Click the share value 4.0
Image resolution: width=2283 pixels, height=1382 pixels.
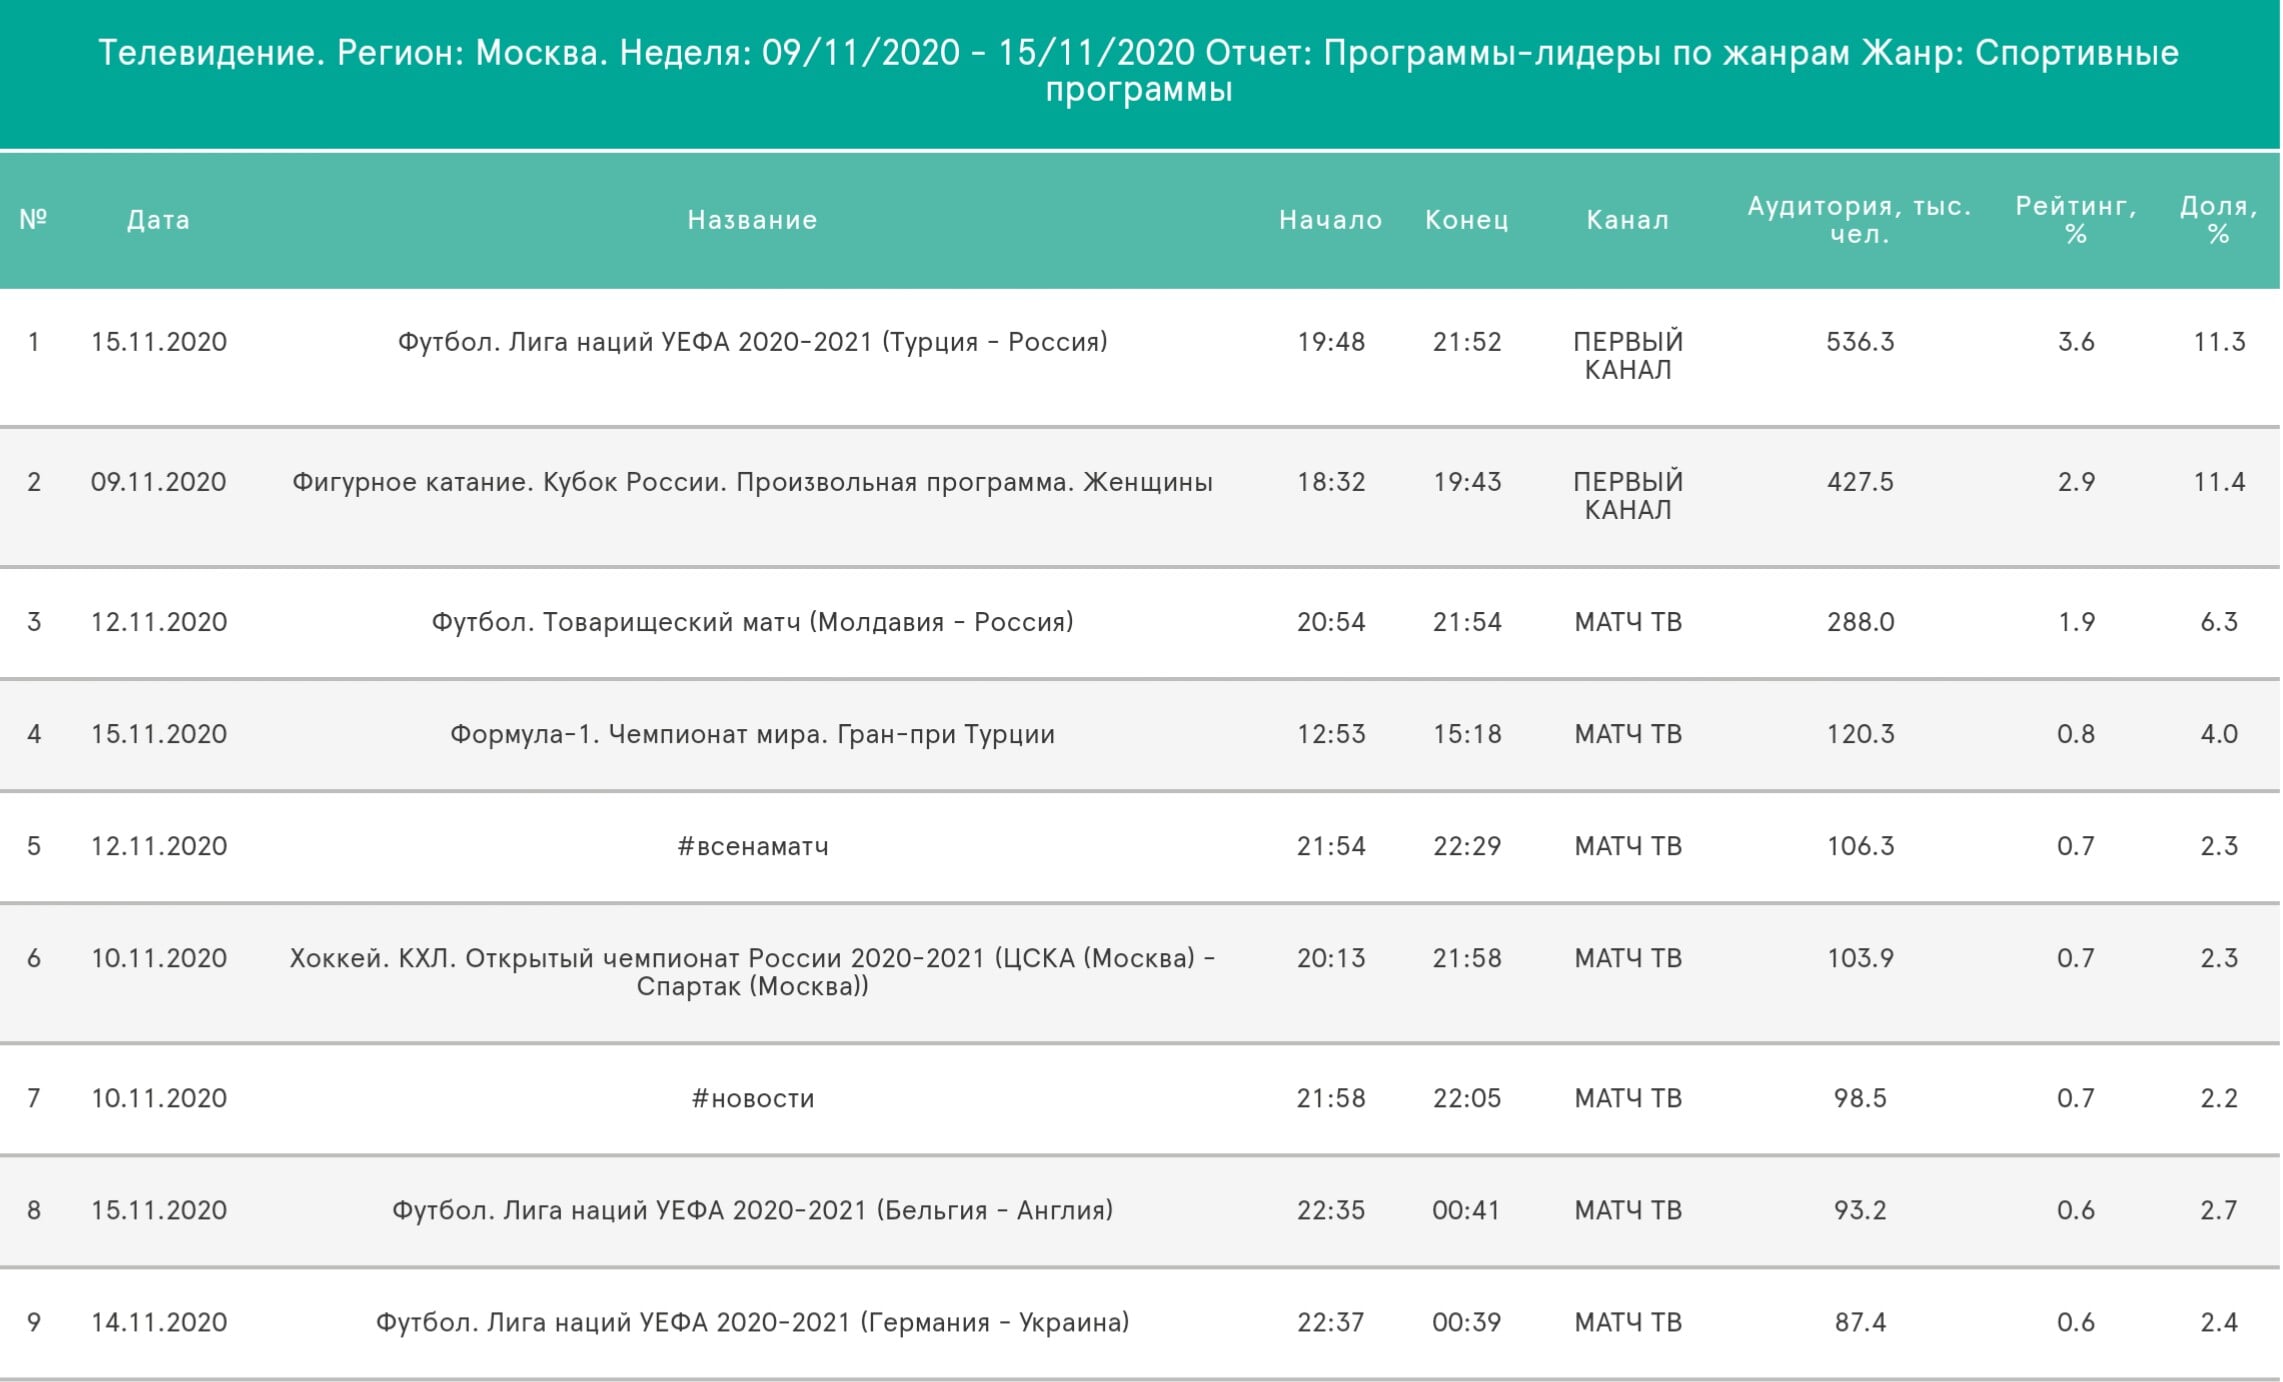(2219, 734)
